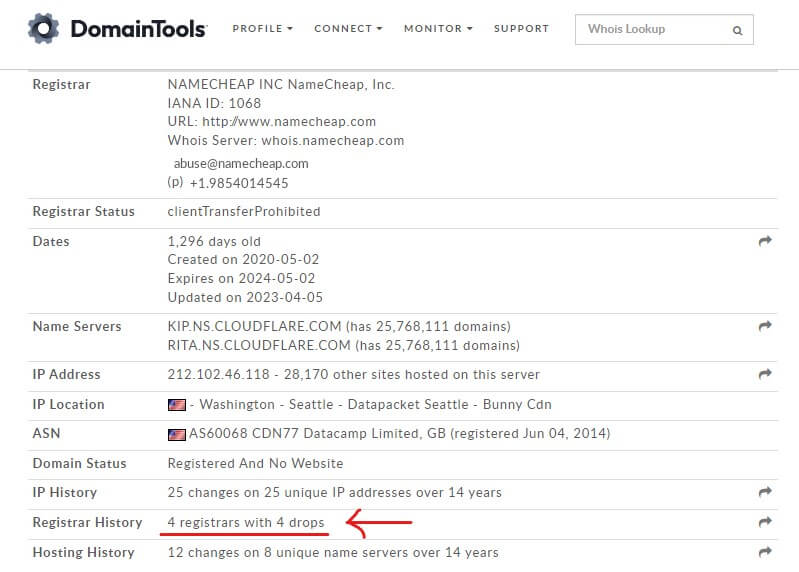Click the arrow icon beside IP Address
The width and height of the screenshot is (799, 572).
[x=765, y=374]
